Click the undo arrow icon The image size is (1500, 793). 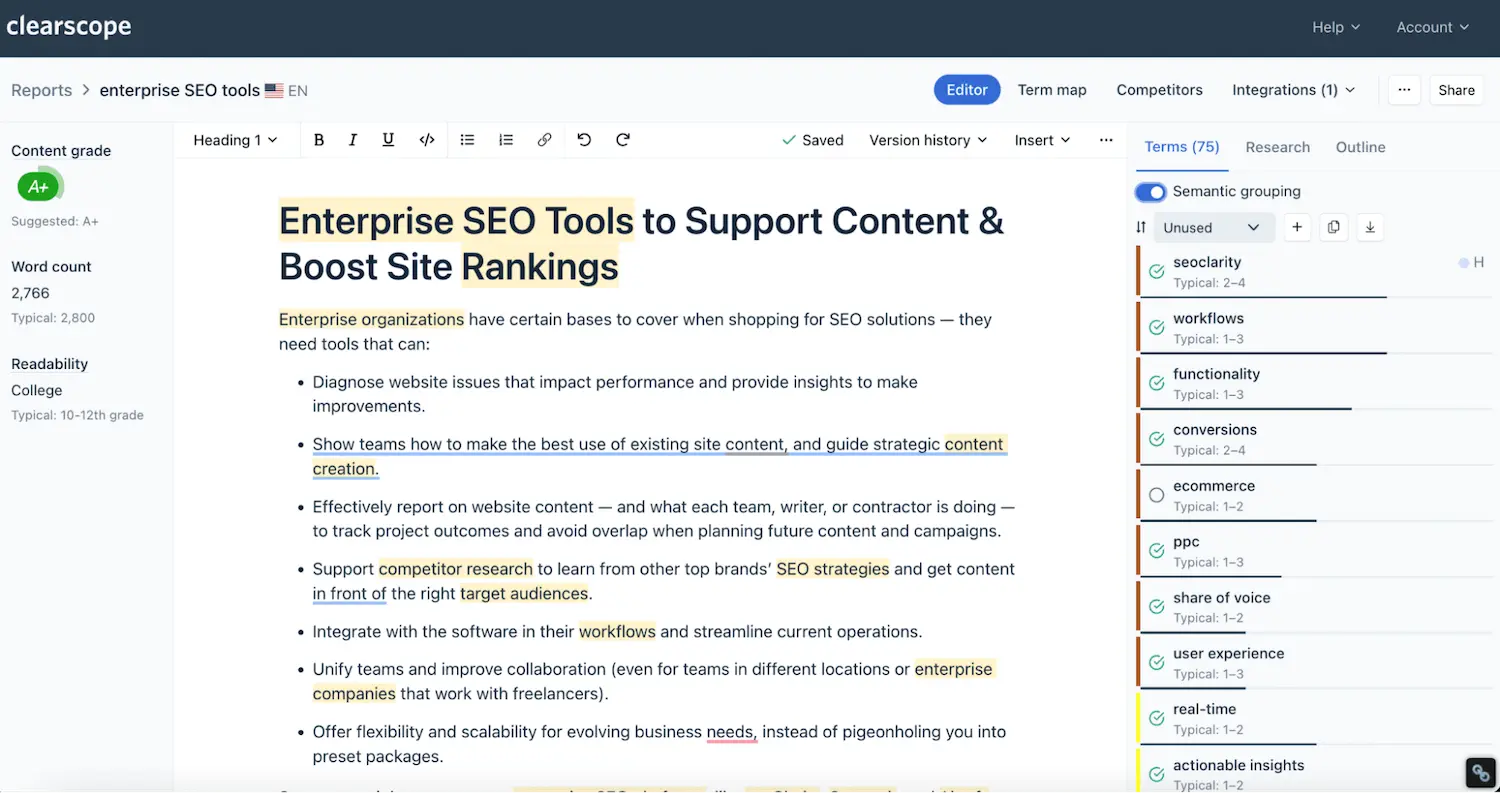point(584,140)
